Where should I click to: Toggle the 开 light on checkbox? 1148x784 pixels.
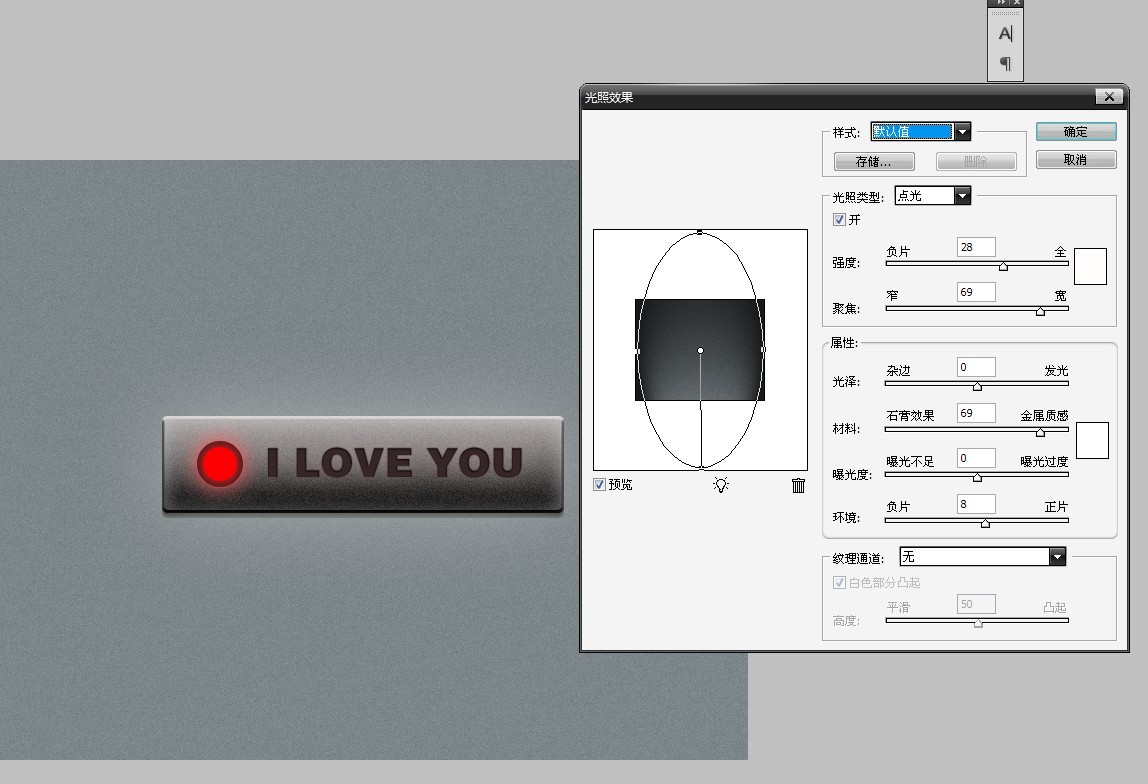840,220
